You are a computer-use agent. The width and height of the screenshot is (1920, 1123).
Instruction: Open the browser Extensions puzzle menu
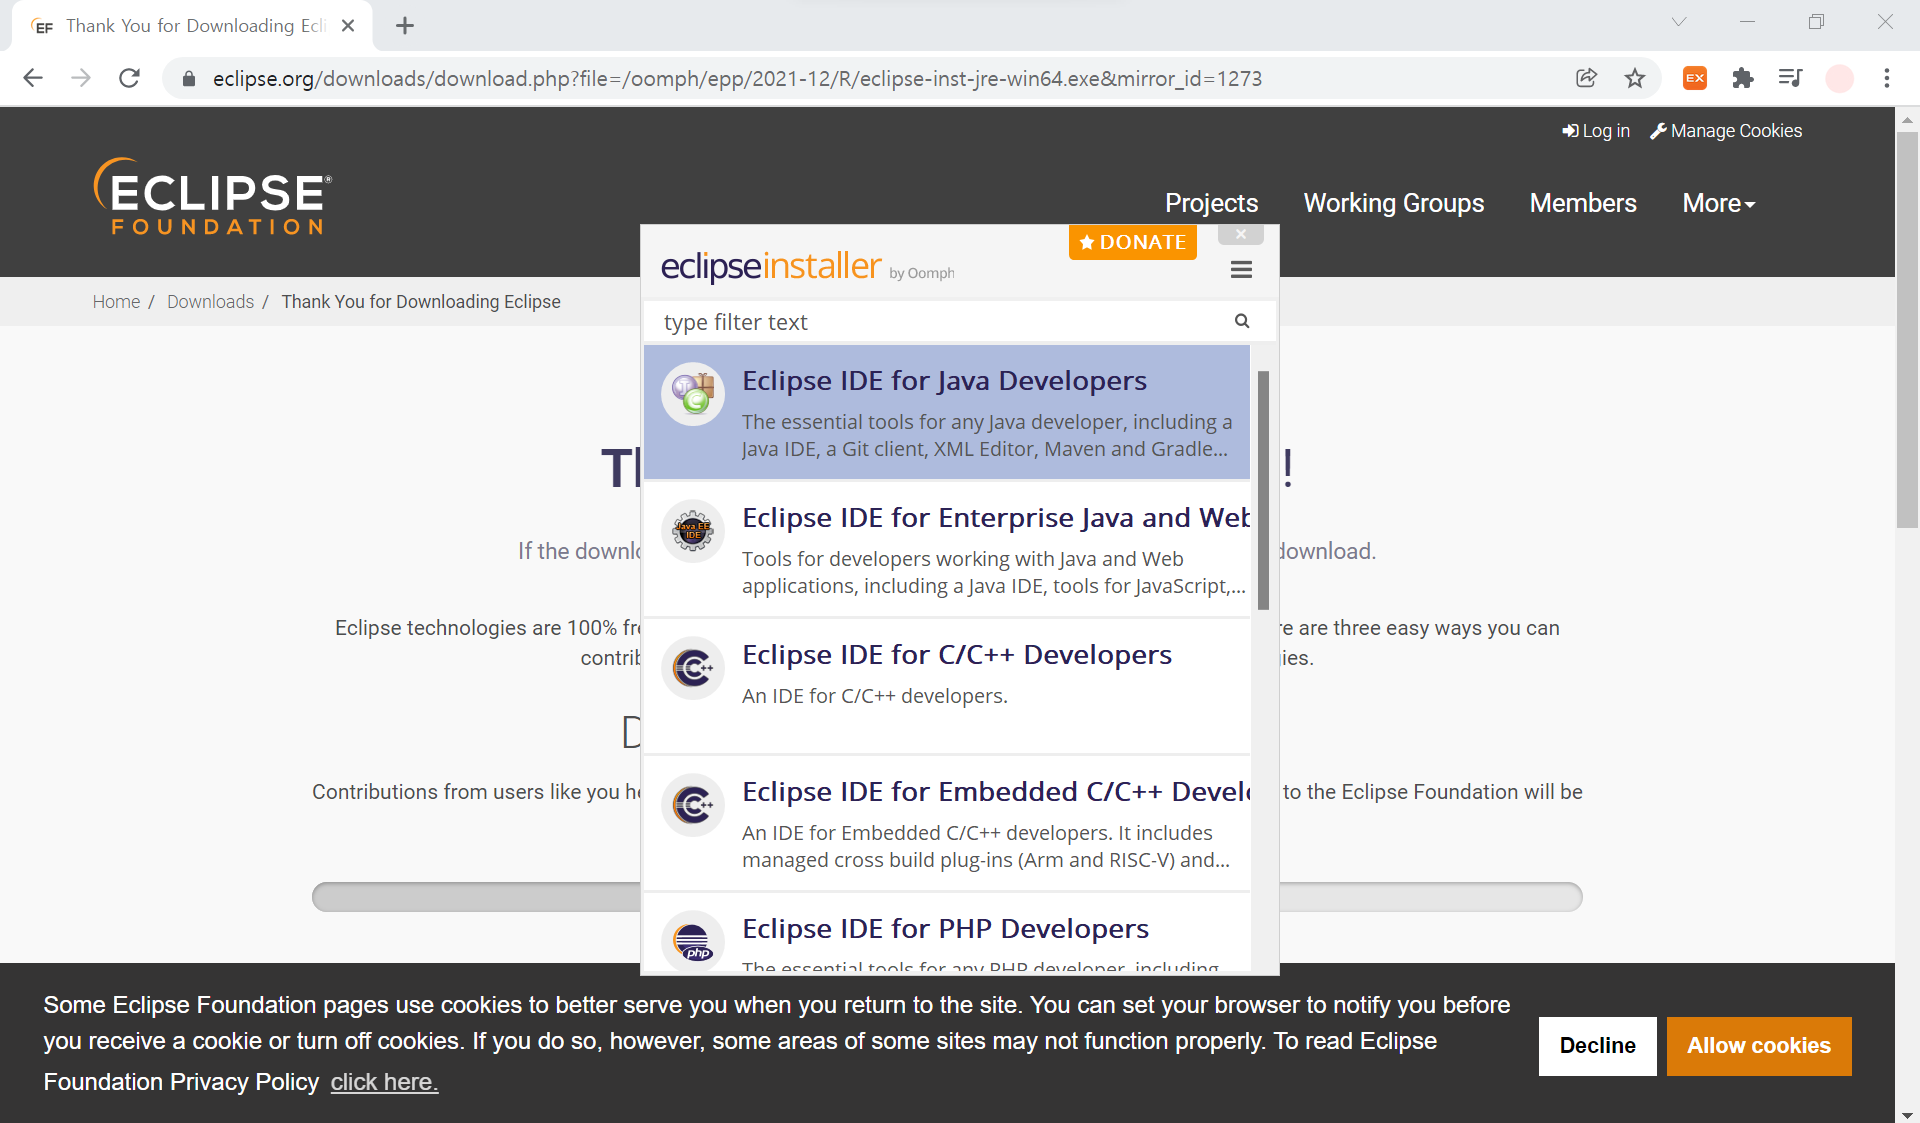coord(1743,78)
